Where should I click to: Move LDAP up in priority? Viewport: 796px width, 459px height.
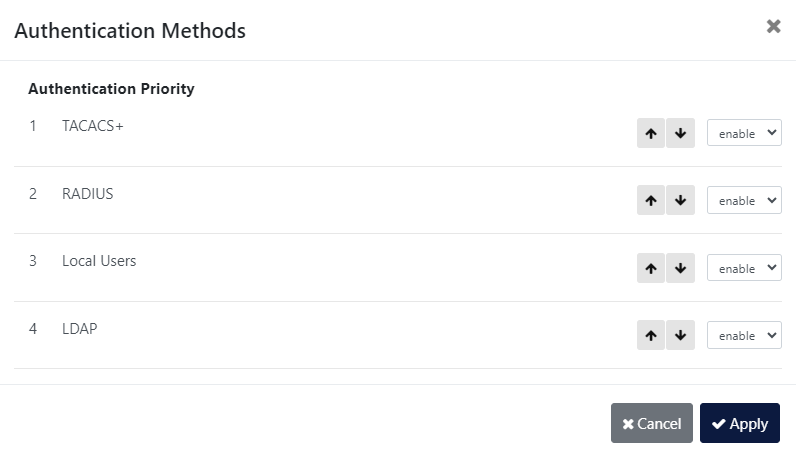pyautogui.click(x=651, y=335)
